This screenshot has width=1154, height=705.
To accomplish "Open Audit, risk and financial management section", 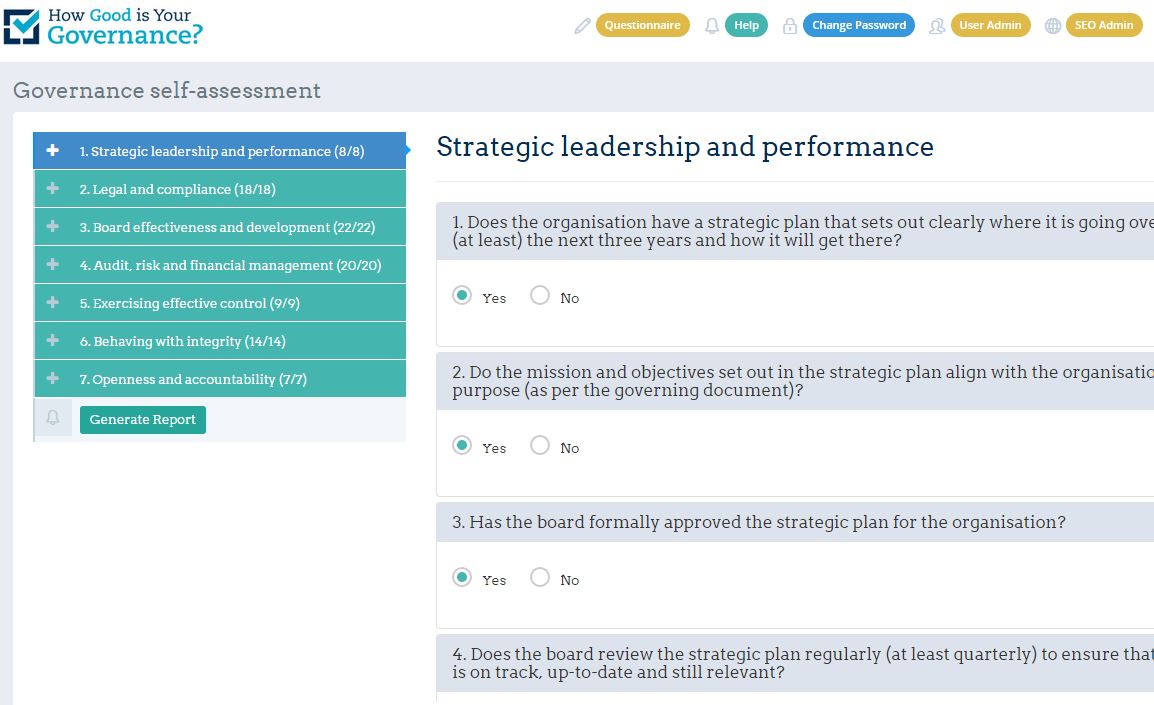I will coord(219,265).
